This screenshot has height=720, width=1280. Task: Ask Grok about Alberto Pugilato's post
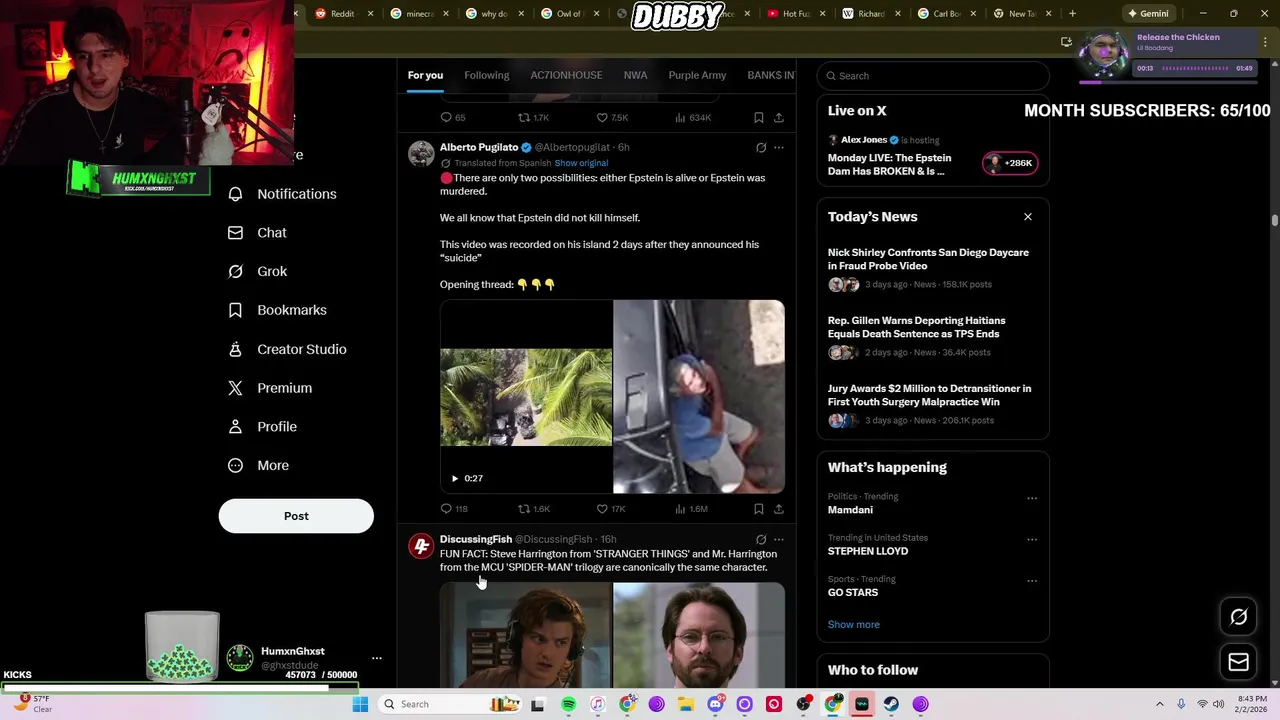(761, 148)
